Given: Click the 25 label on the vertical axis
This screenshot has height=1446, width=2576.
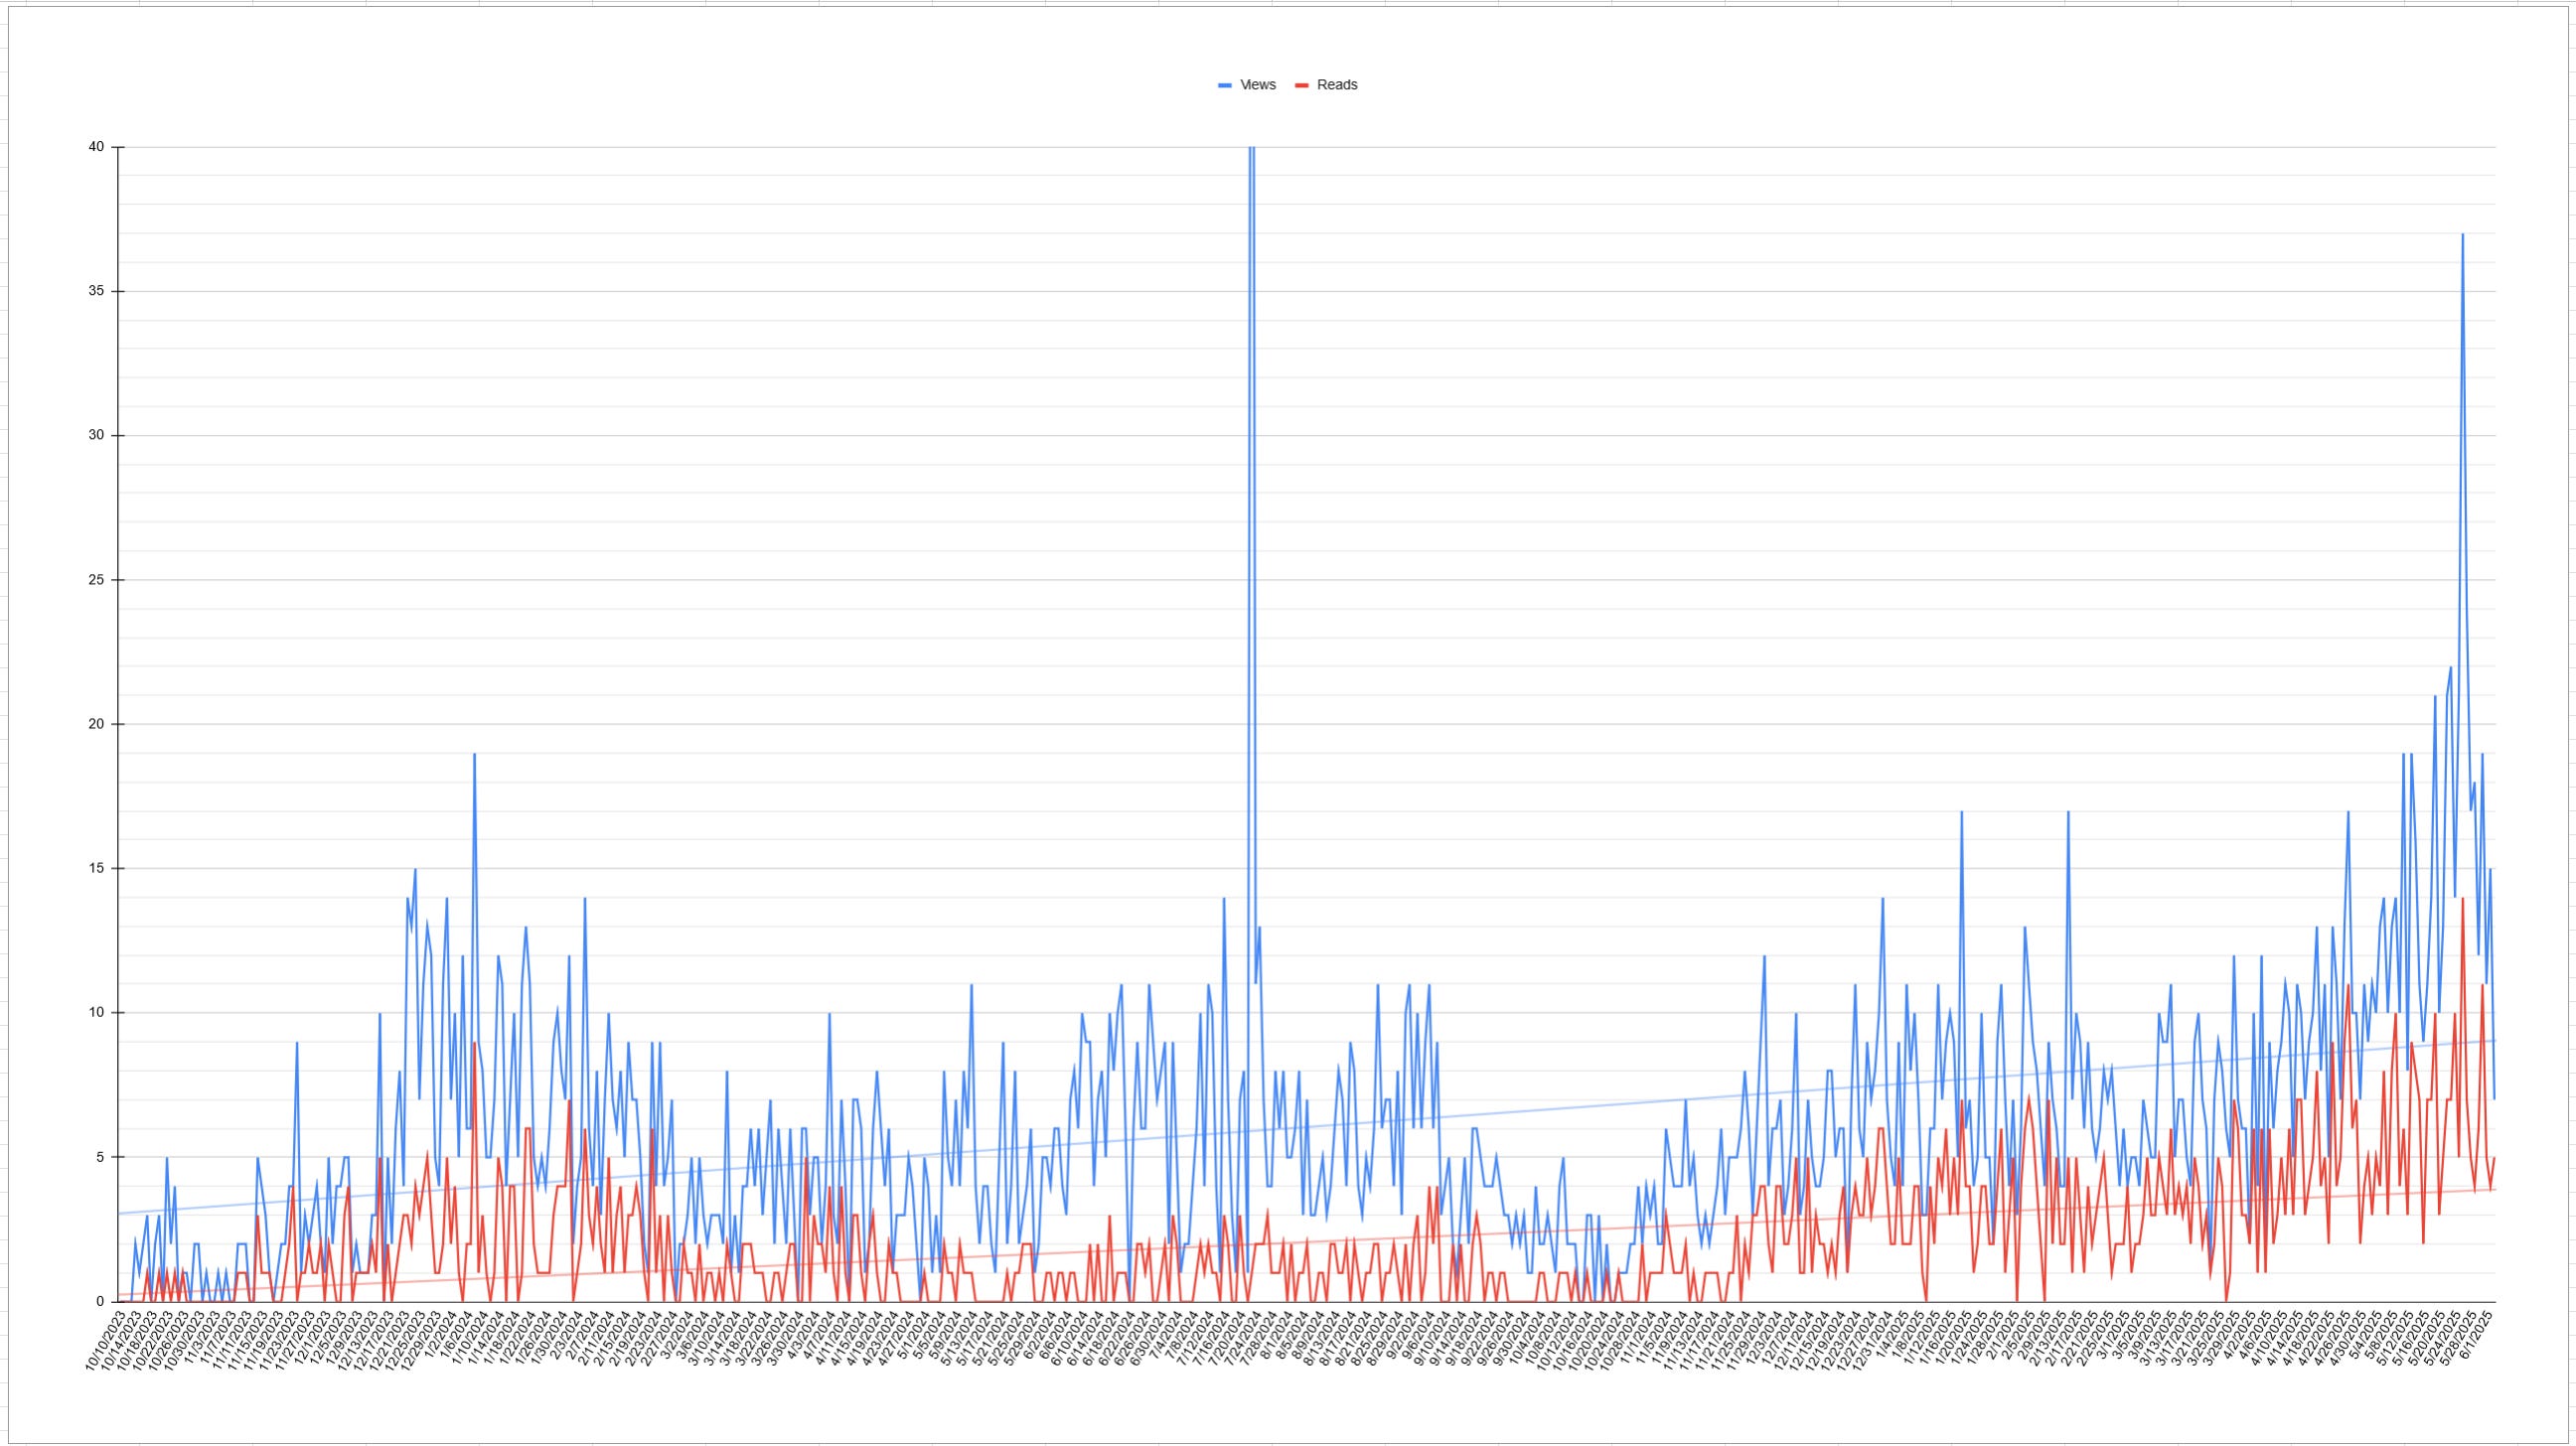Looking at the screenshot, I should [96, 580].
